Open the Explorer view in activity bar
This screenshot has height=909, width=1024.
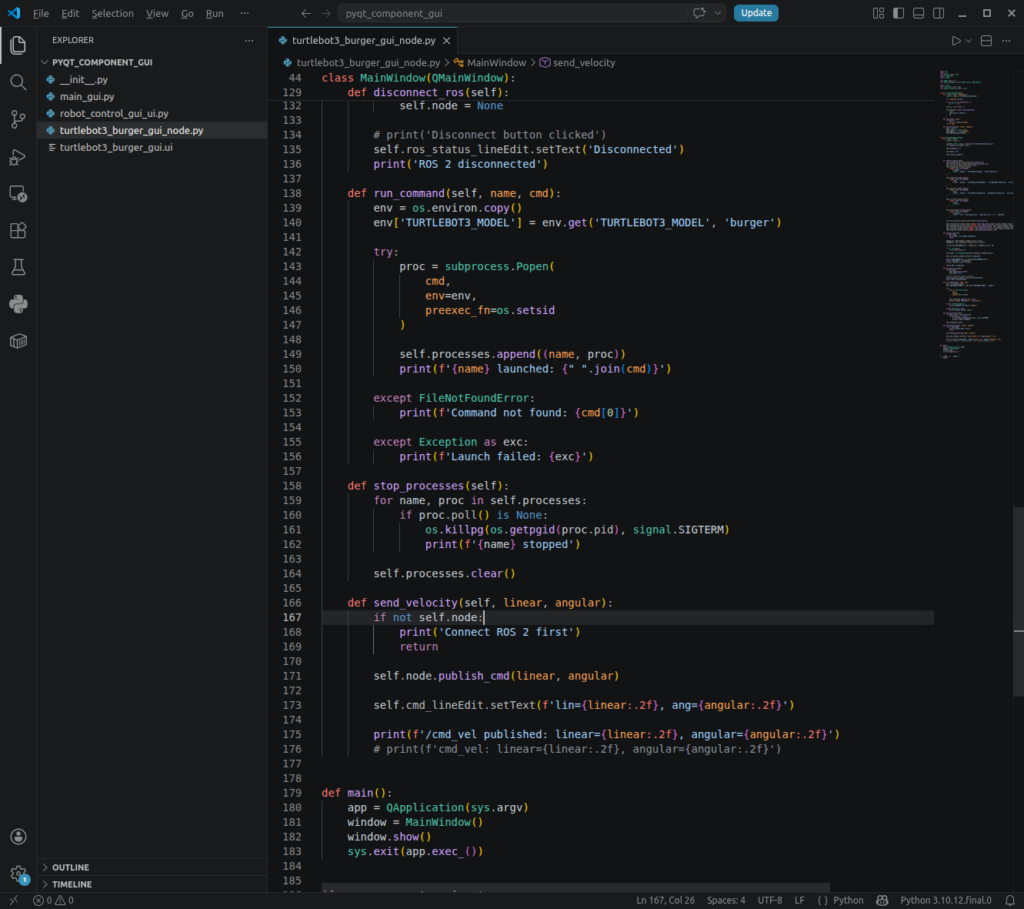point(18,45)
